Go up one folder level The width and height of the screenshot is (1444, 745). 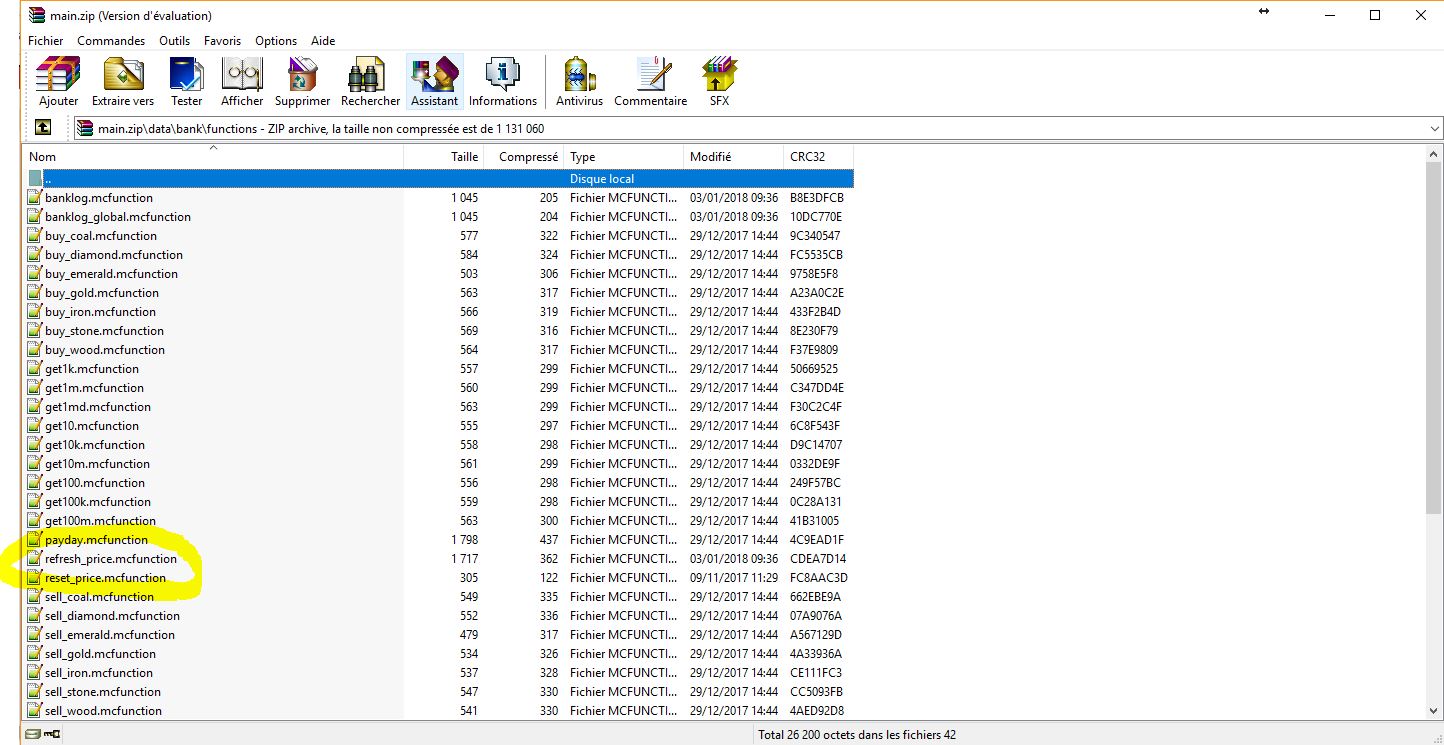pos(43,128)
